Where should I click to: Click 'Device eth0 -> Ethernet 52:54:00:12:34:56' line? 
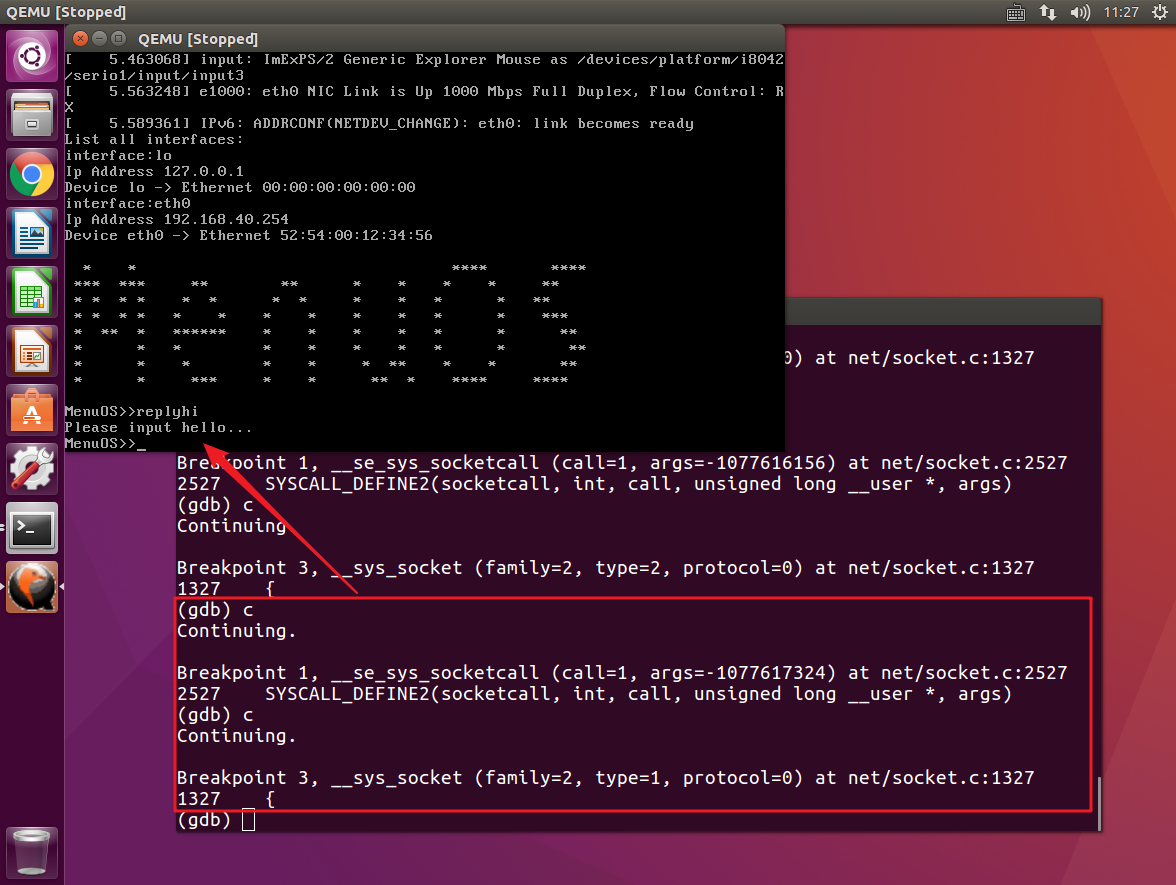pos(248,236)
